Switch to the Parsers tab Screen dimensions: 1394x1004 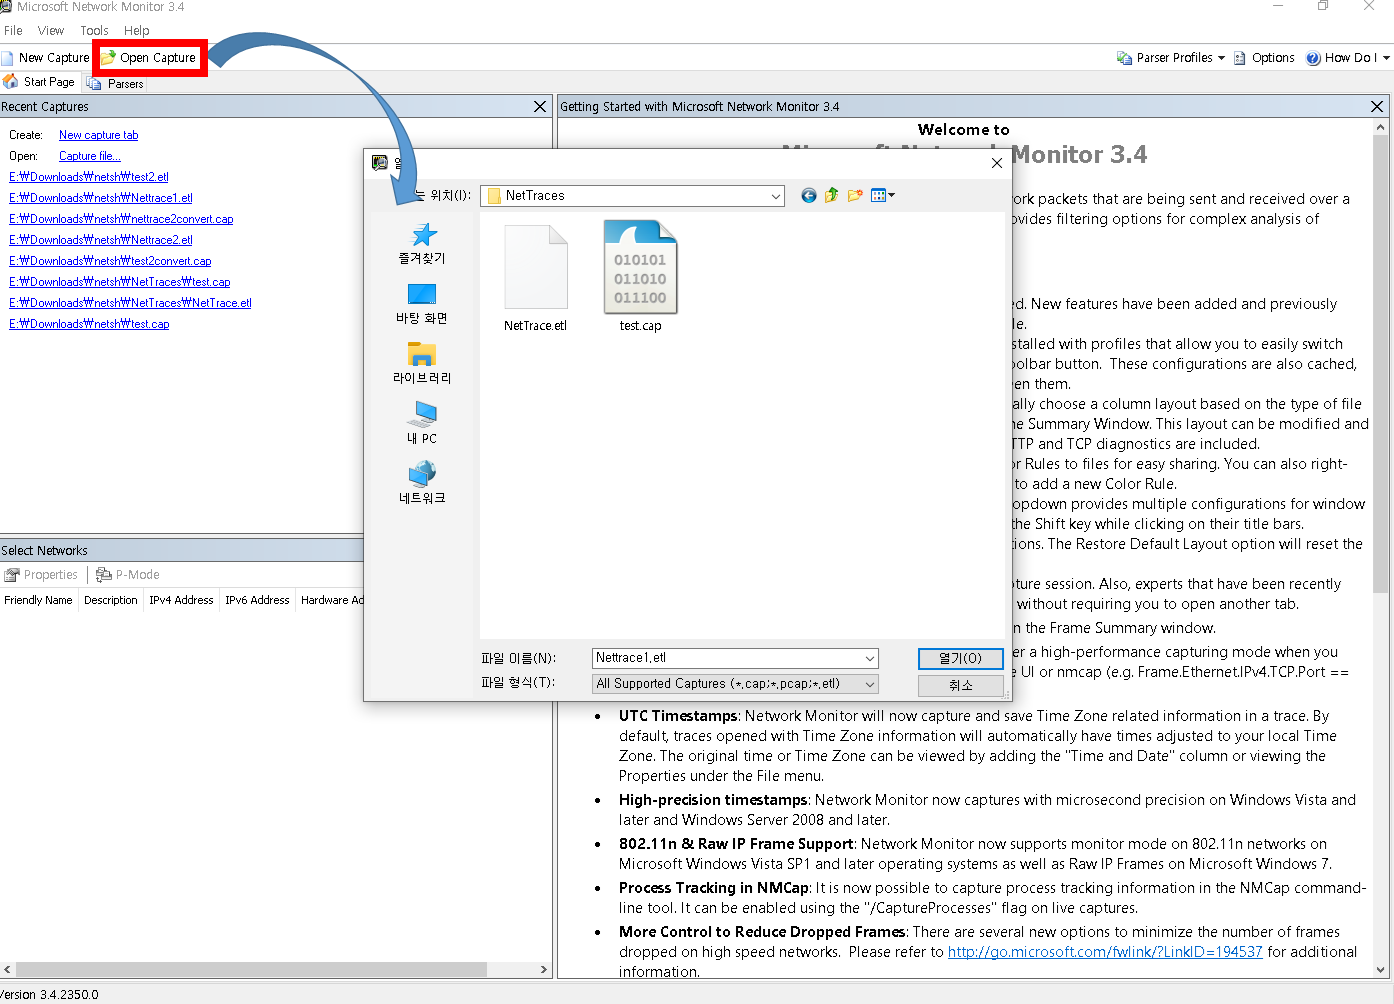tap(116, 84)
